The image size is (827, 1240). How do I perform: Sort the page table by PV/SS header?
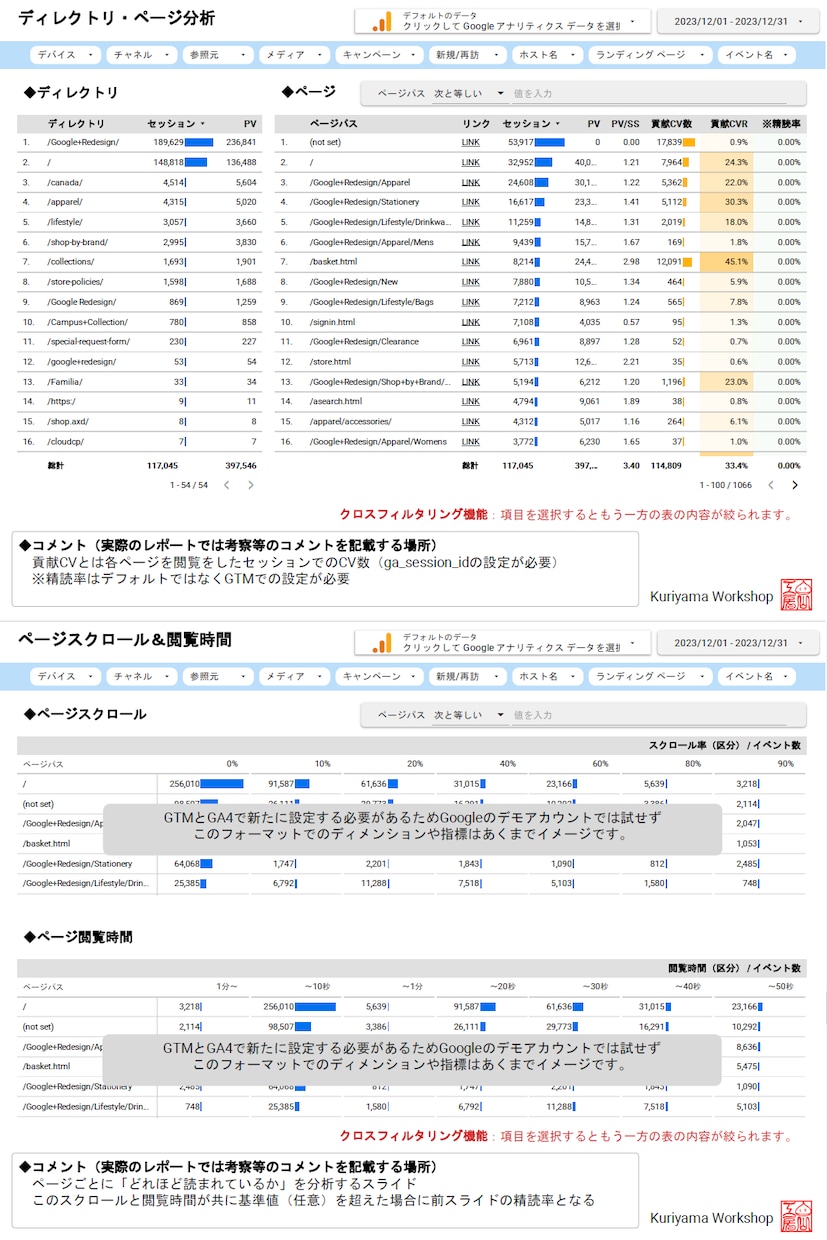point(625,124)
